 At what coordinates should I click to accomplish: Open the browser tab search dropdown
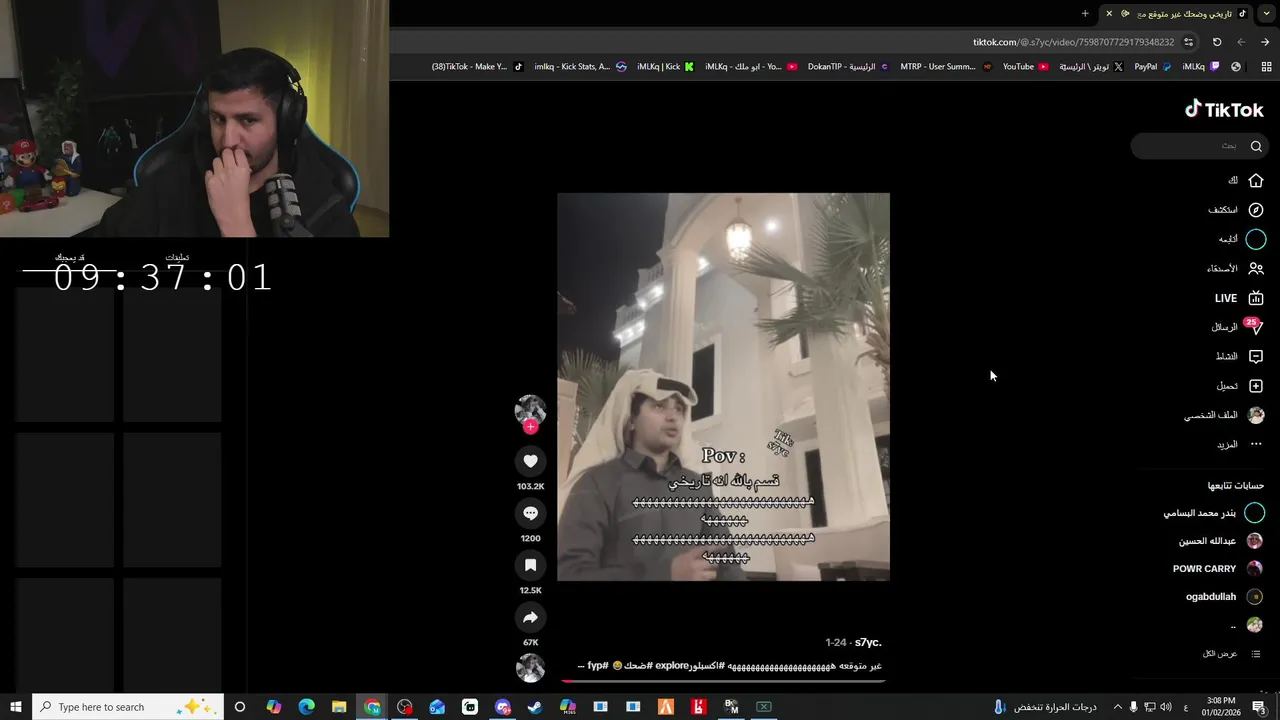[x=1267, y=13]
